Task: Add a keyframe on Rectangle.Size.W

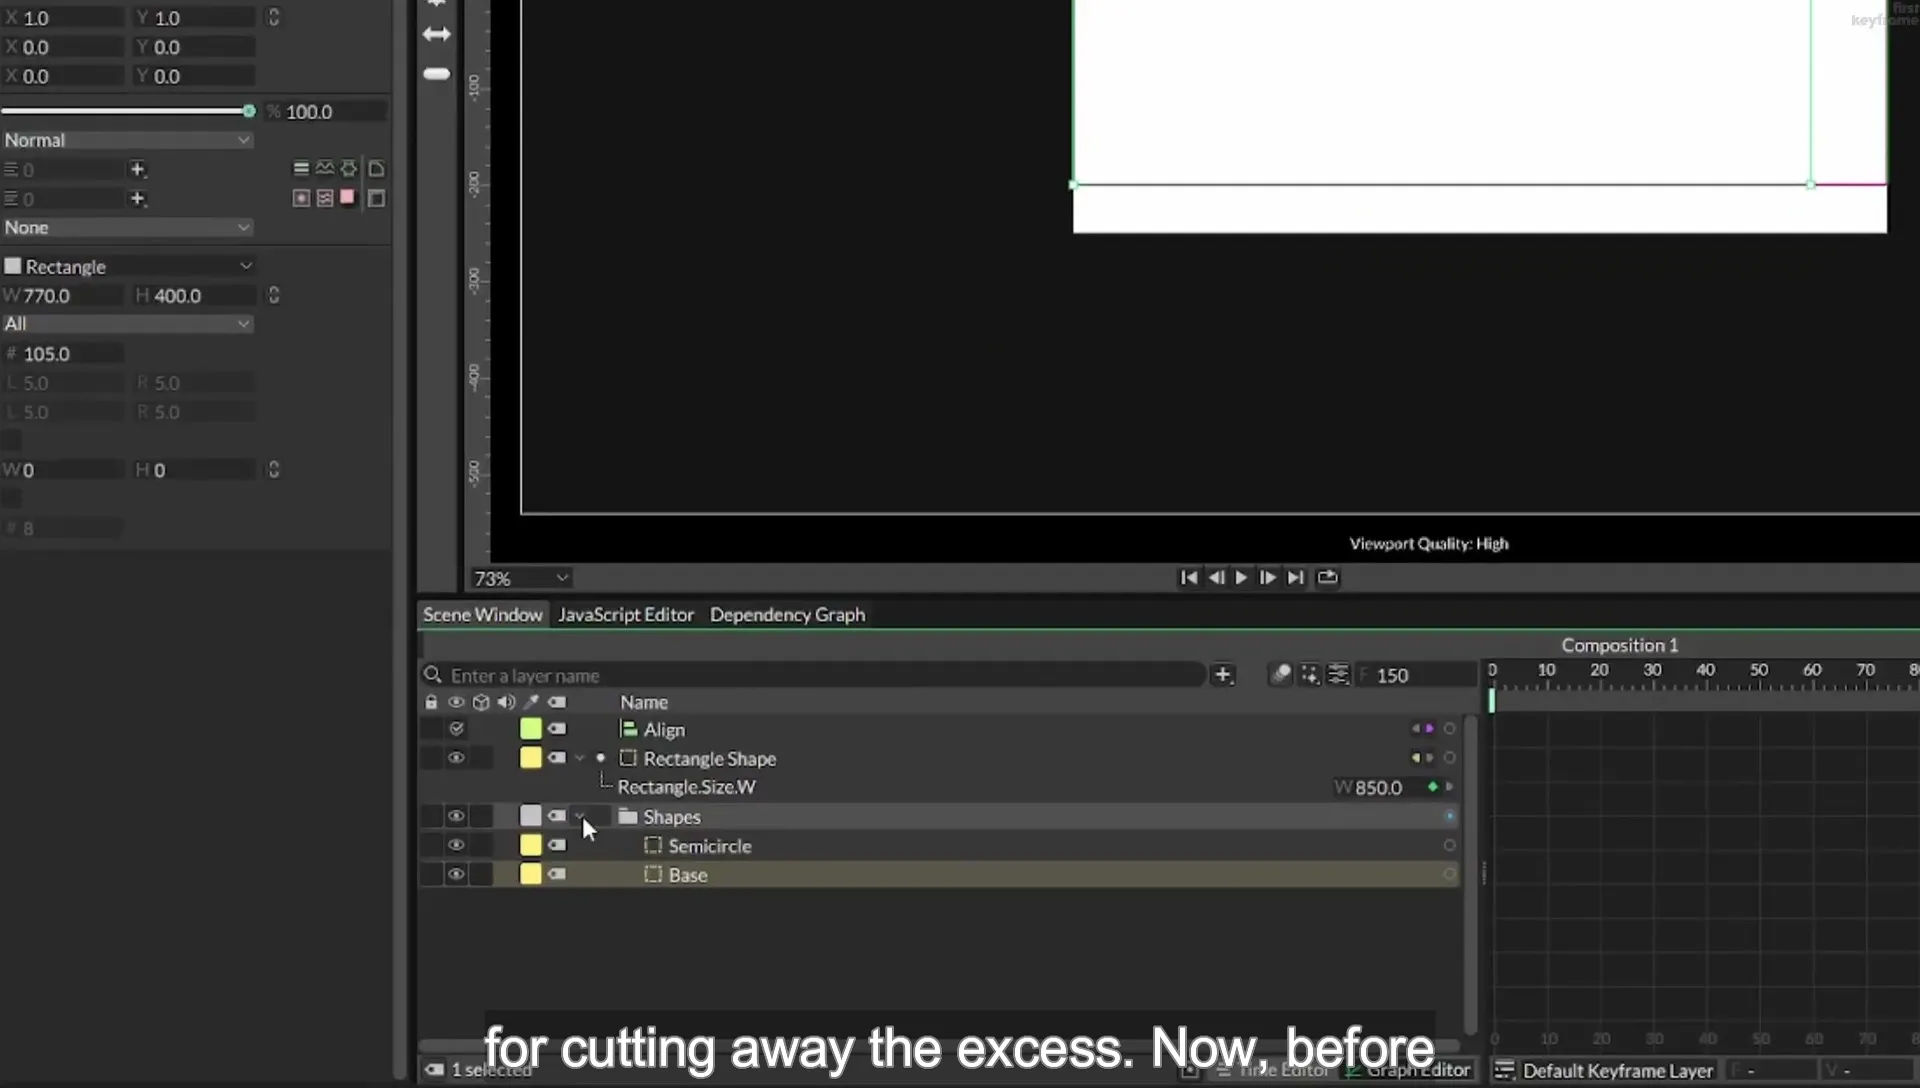Action: coord(1433,787)
